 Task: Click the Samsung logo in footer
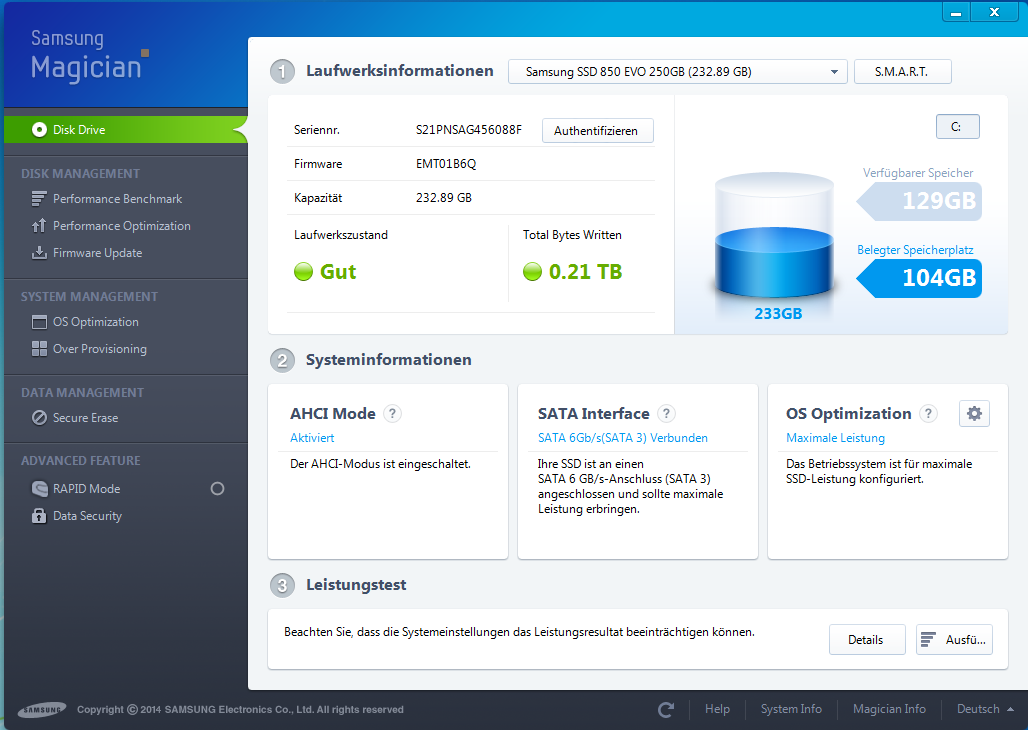point(43,710)
